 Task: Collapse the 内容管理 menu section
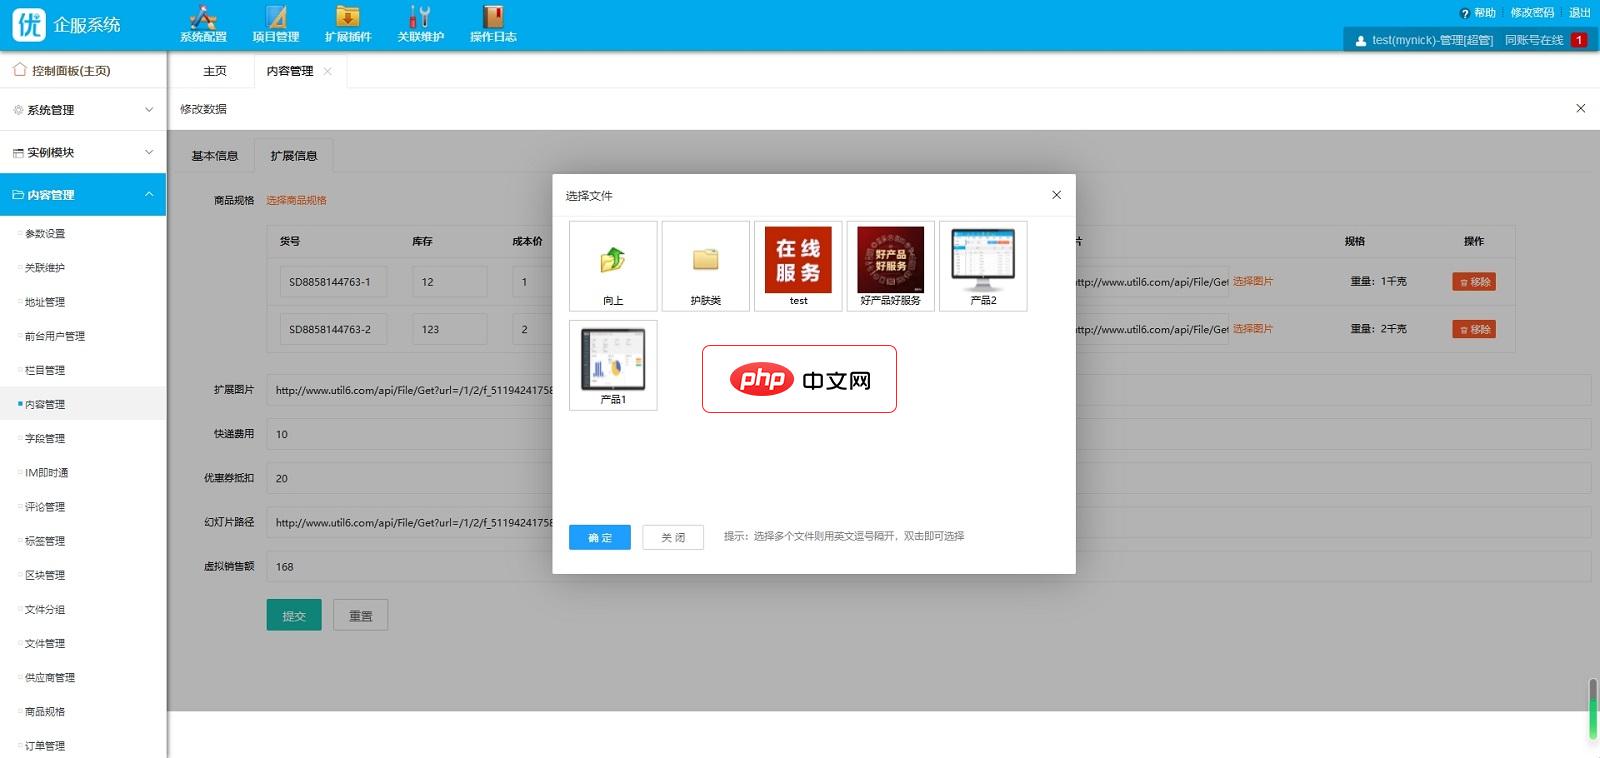[x=83, y=195]
